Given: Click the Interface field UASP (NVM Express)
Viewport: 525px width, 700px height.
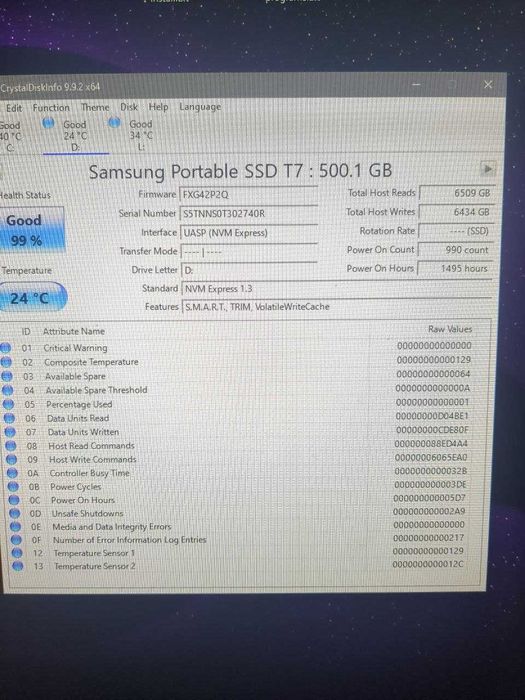Looking at the screenshot, I should 249,233.
